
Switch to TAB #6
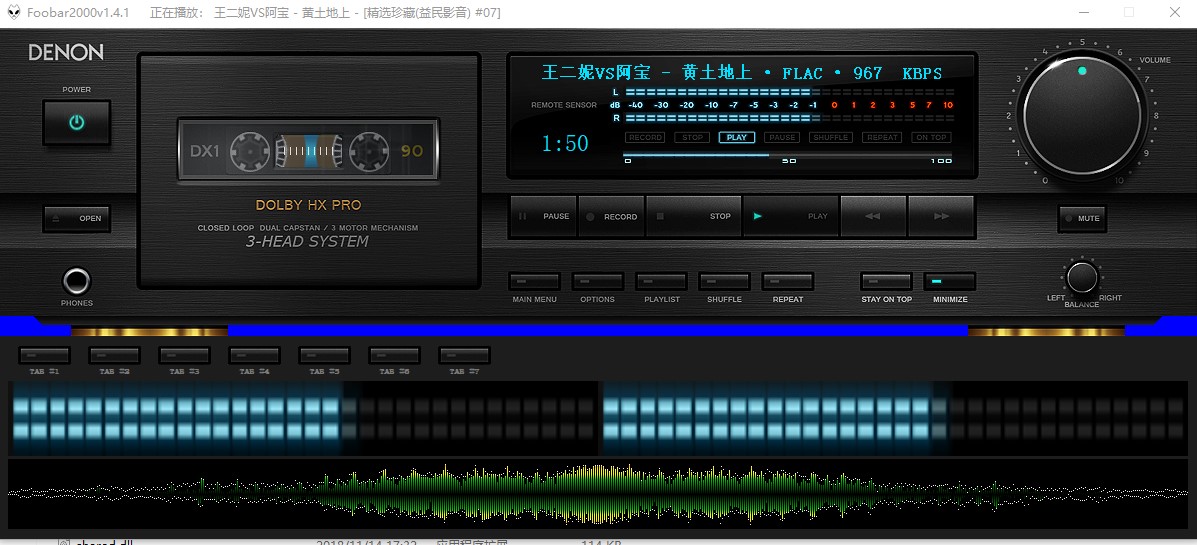point(395,356)
